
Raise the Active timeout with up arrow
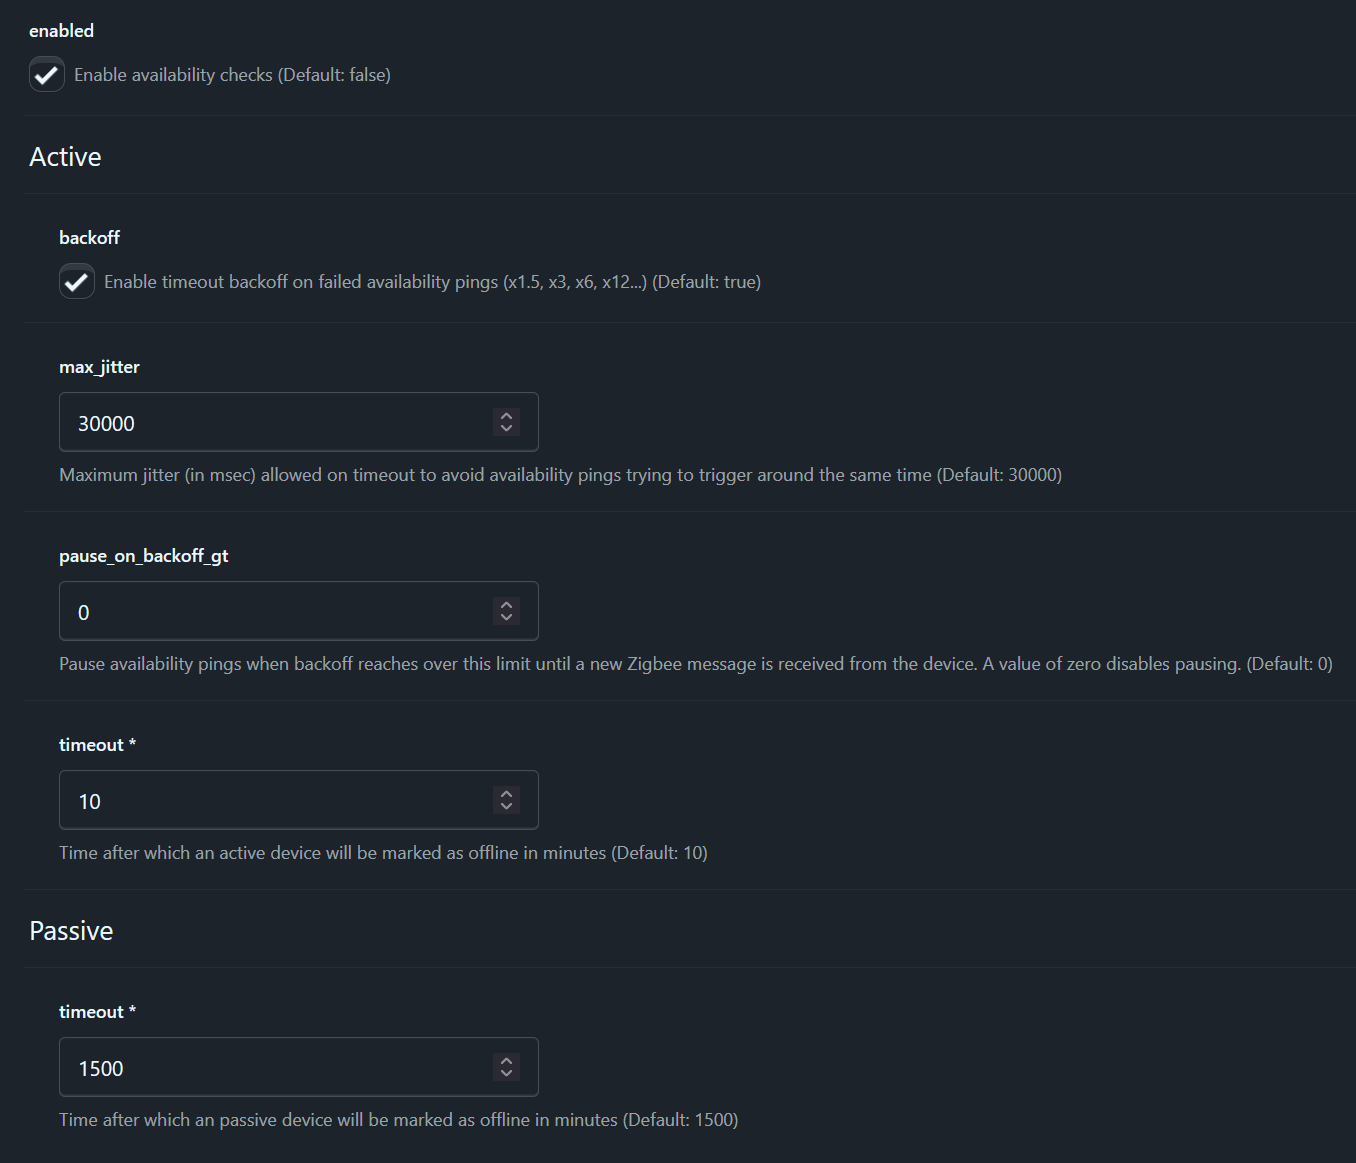pos(507,794)
